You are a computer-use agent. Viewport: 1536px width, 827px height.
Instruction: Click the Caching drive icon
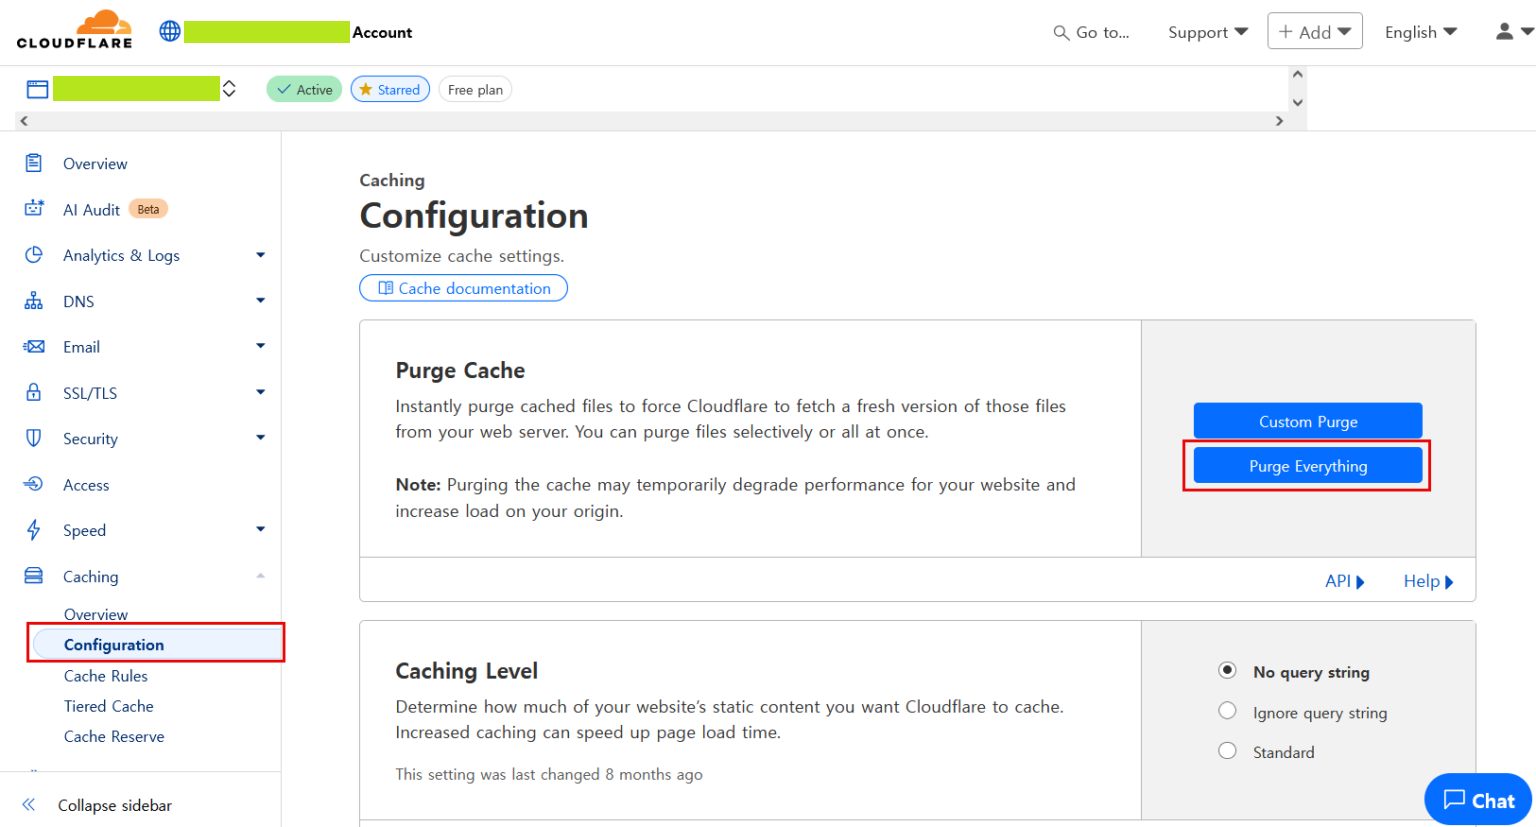[34, 575]
